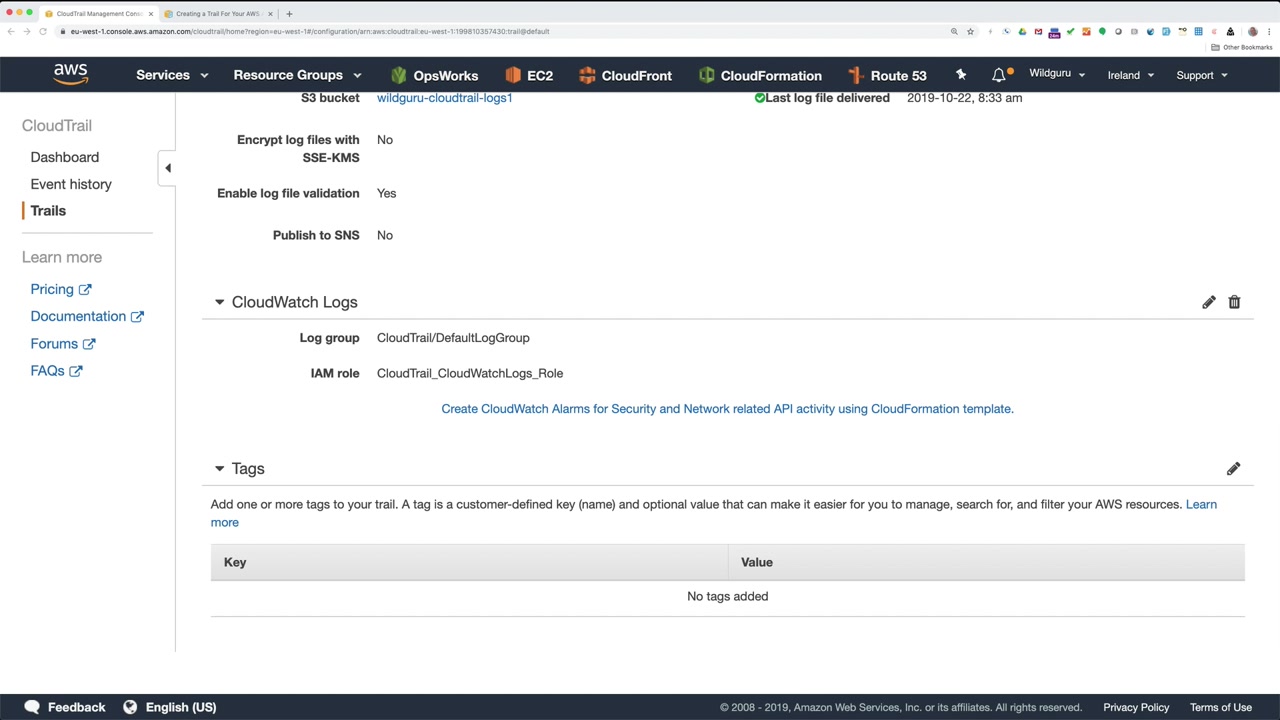Screen dimensions: 1280x720
Task: Open the Route 53 service shortcut
Action: 887,75
